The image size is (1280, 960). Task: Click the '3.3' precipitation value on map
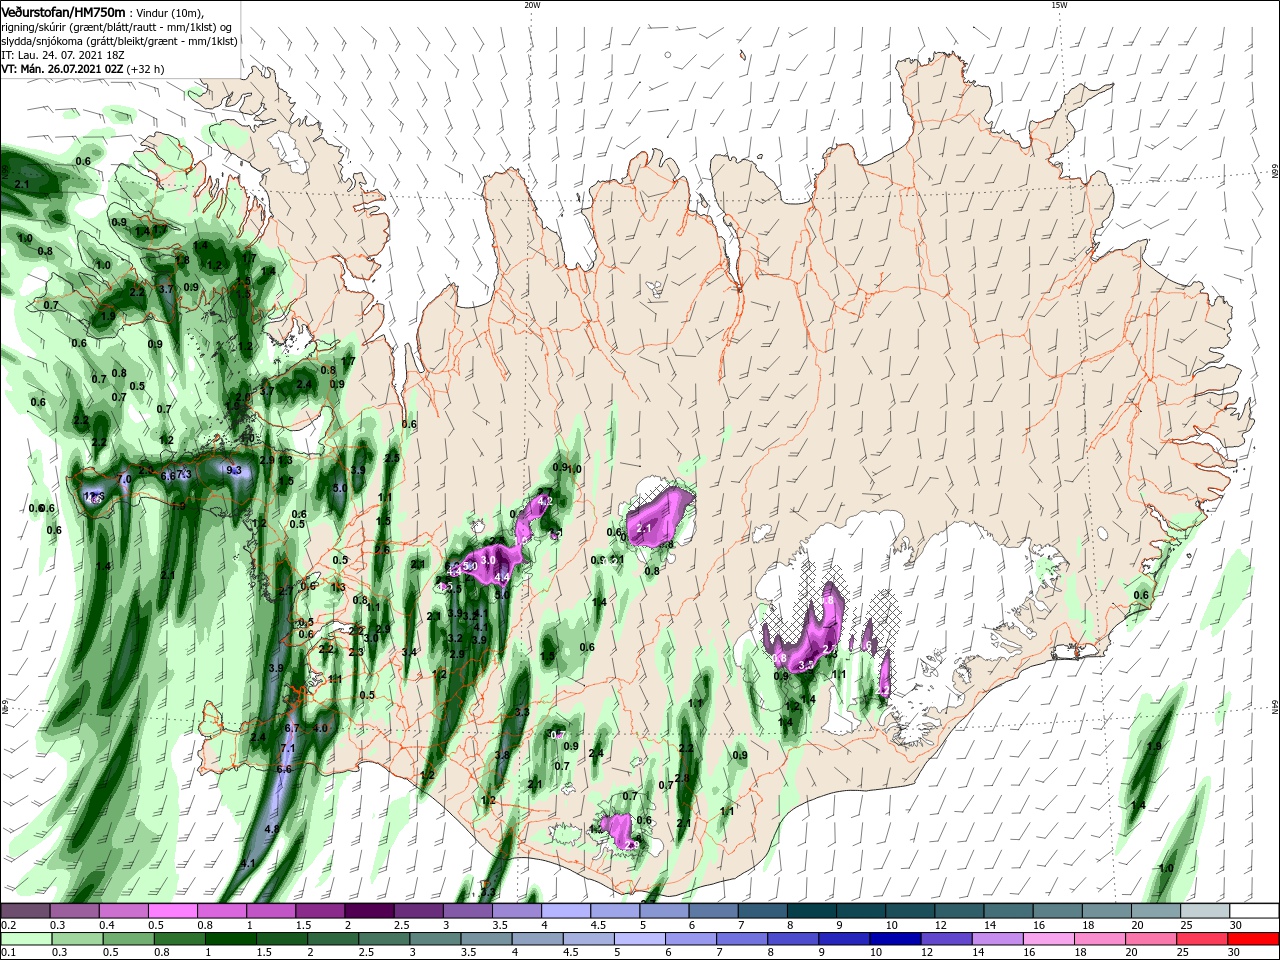521,712
